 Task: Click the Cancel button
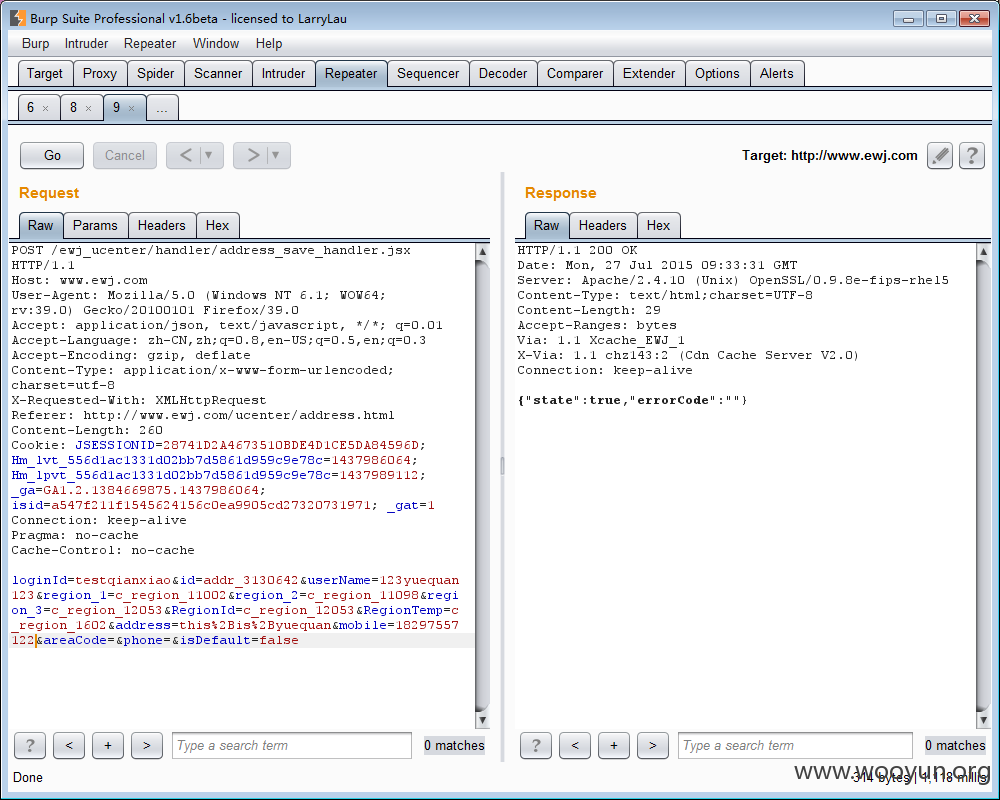[125, 156]
